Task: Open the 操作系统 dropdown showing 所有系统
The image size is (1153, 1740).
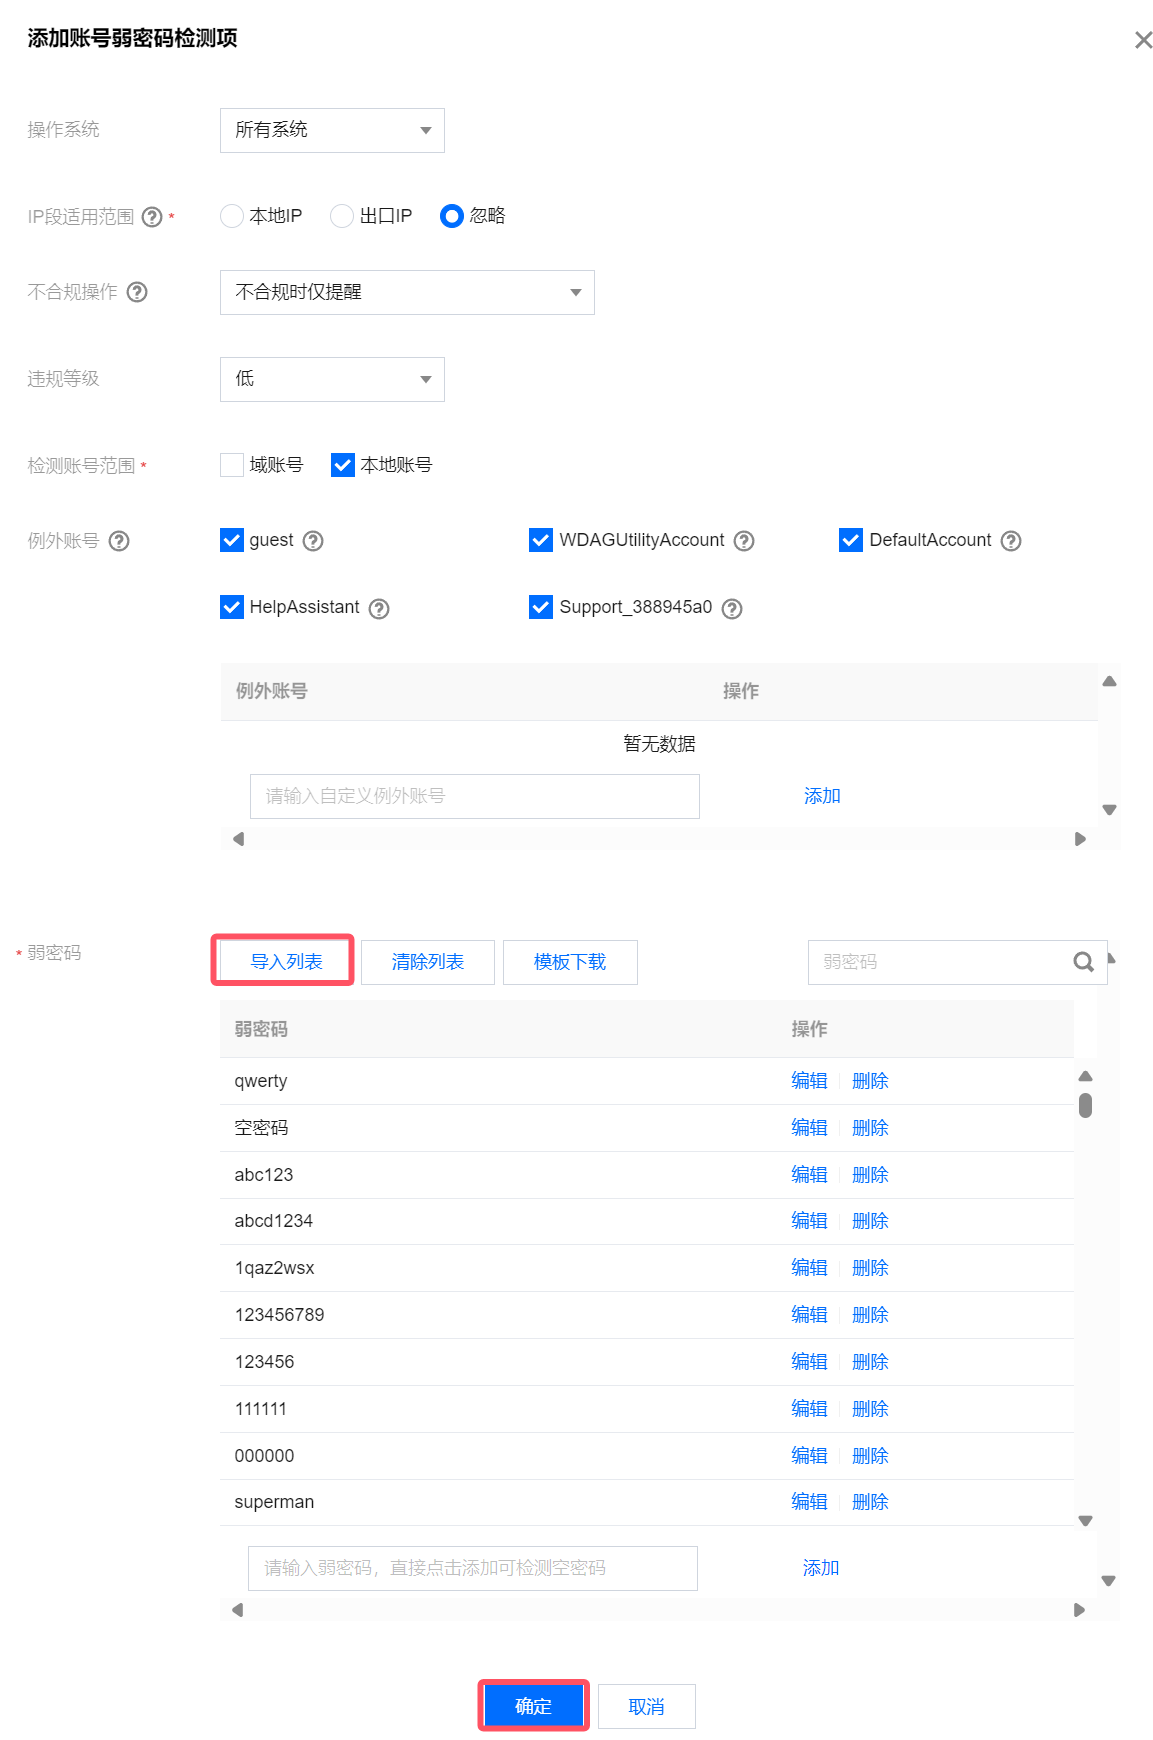Action: pos(332,130)
